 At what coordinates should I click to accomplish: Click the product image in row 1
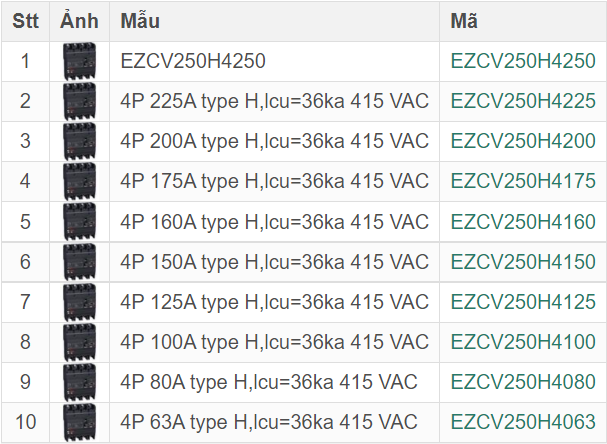pyautogui.click(x=79, y=62)
